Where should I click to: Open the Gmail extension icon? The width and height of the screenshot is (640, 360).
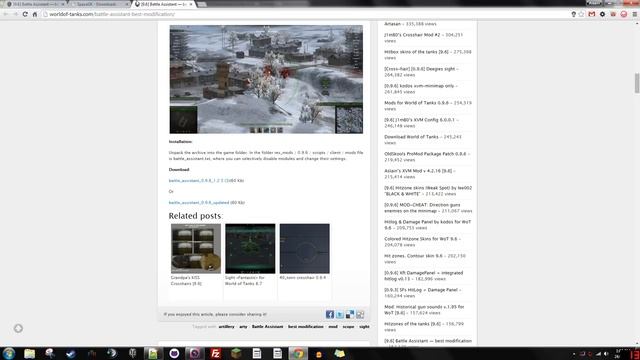tap(592, 14)
